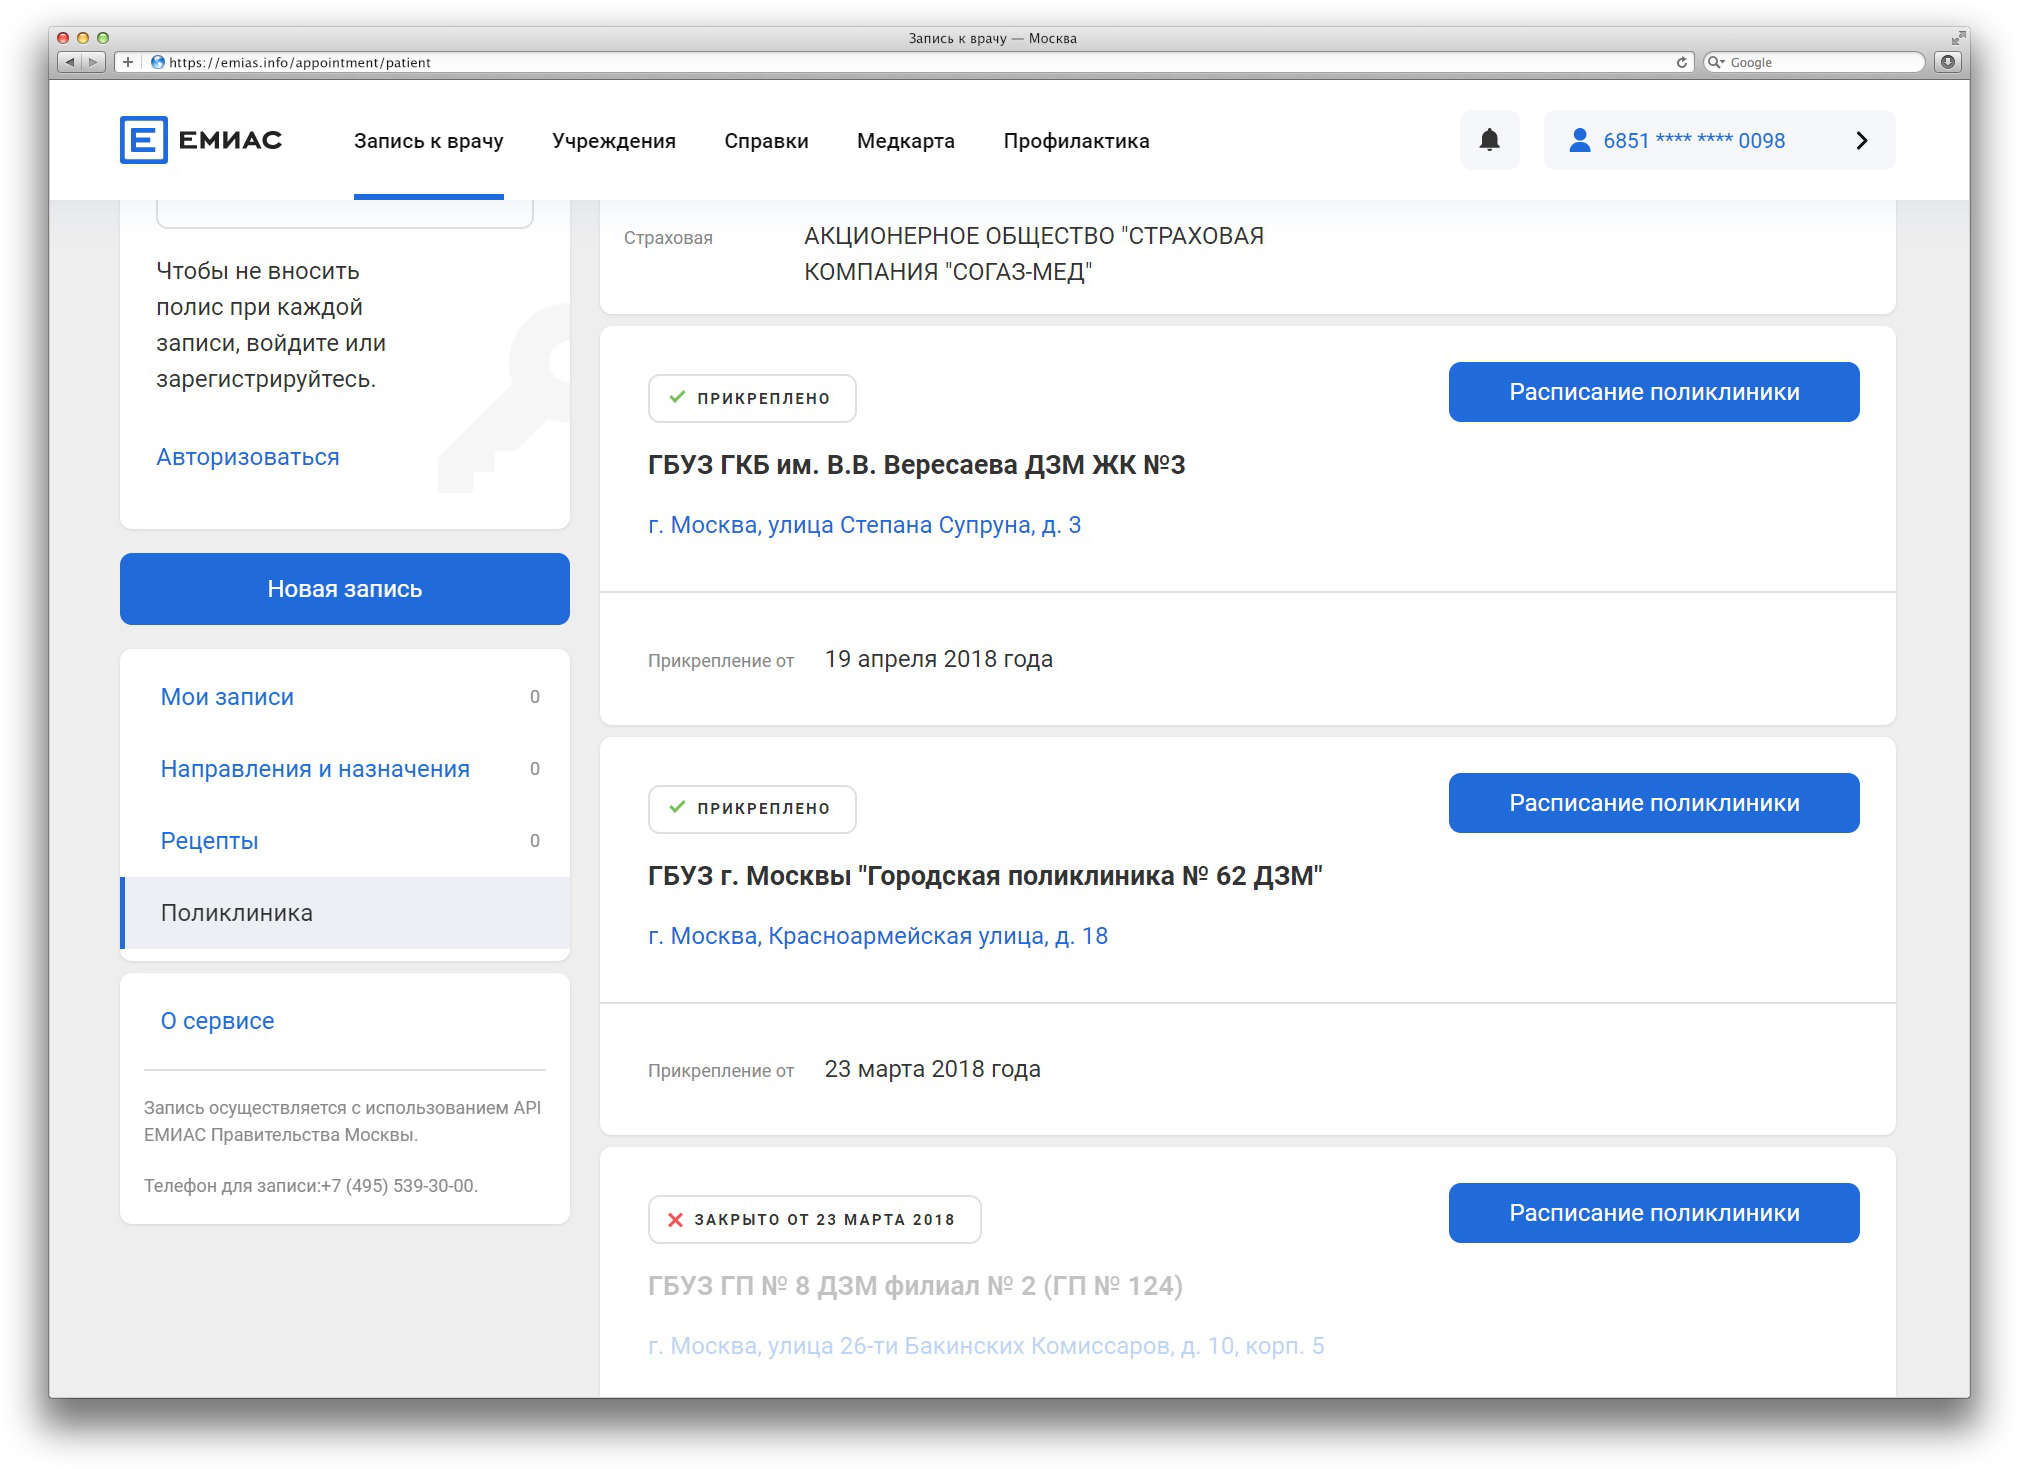The width and height of the screenshot is (2019, 1469).
Task: Click the Google search field
Action: coord(1814,62)
